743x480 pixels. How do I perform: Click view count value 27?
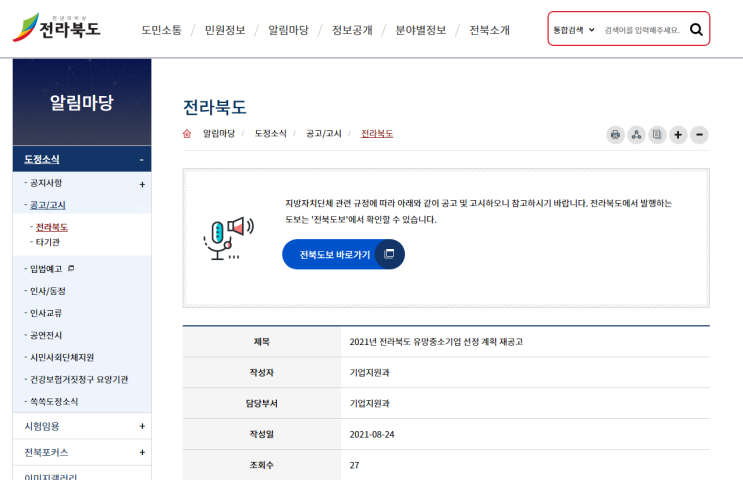(354, 465)
